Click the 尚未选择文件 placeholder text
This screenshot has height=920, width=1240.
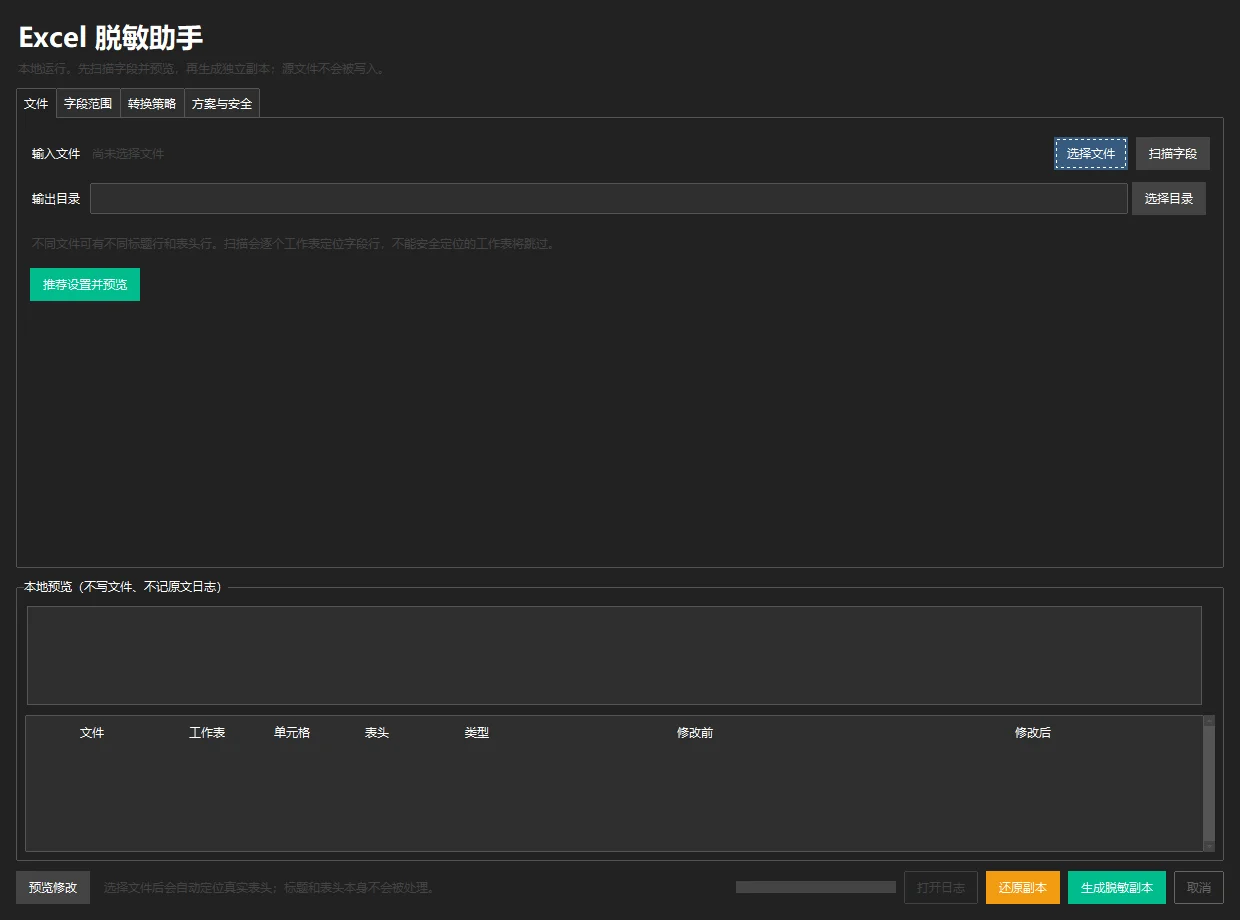click(128, 154)
